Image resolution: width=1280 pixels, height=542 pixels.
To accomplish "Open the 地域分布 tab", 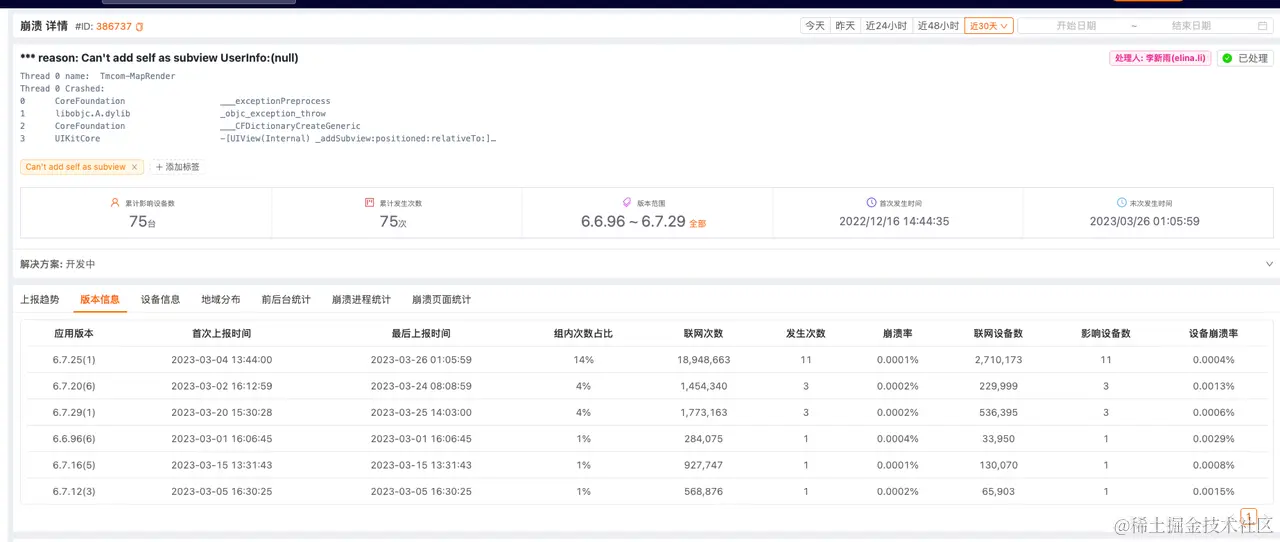I will click(x=221, y=299).
